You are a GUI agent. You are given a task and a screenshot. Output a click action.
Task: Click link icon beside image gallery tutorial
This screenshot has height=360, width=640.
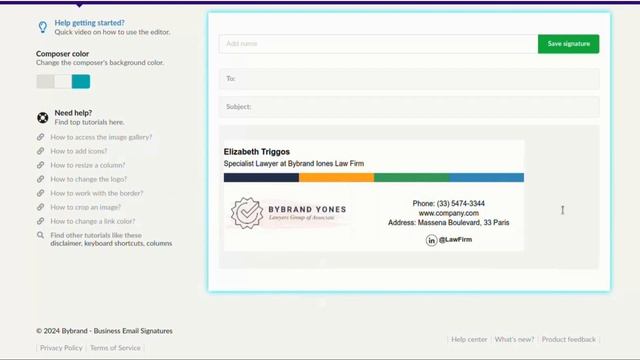pyautogui.click(x=40, y=137)
